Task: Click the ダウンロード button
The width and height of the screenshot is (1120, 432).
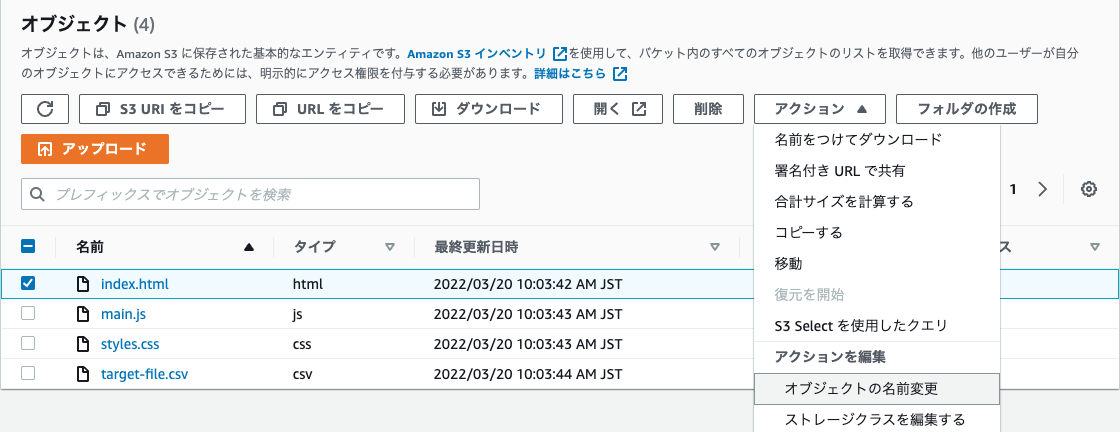Action: click(489, 109)
